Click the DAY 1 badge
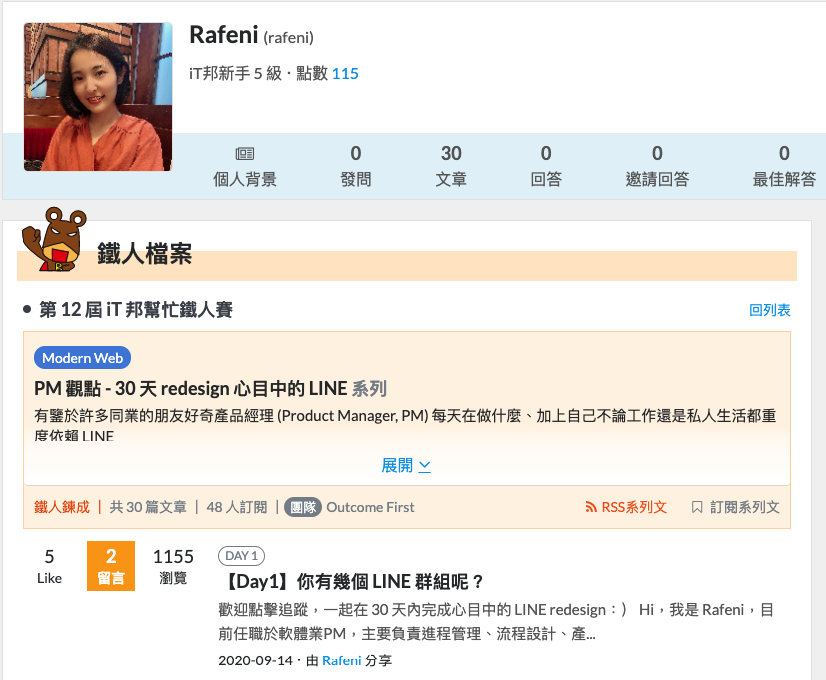The image size is (826, 680). [241, 556]
